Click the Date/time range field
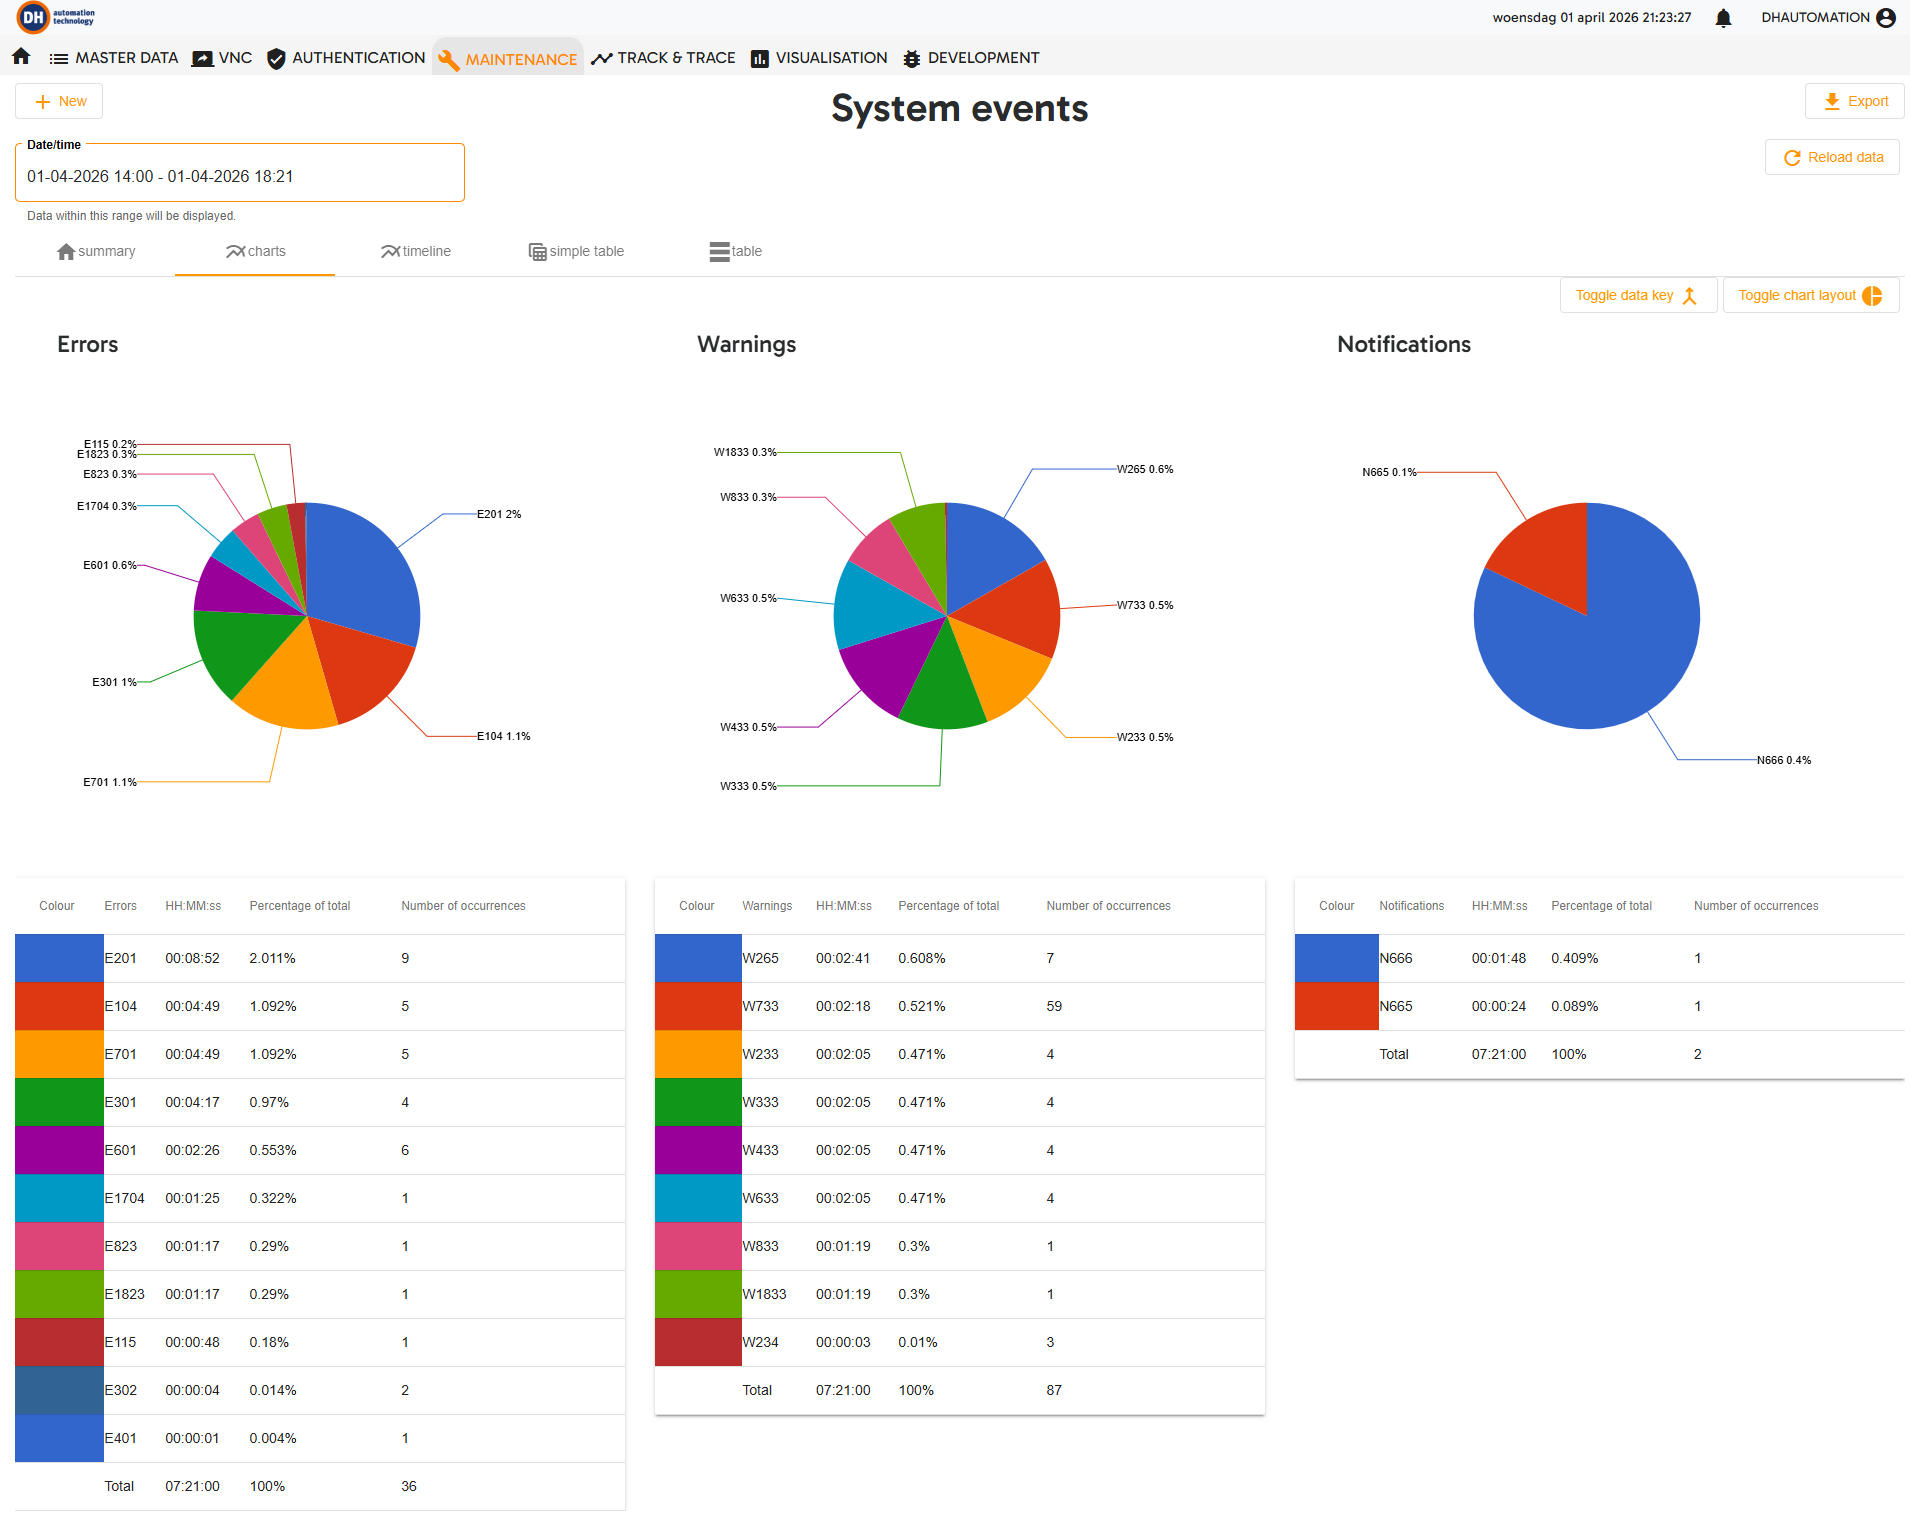This screenshot has height=1521, width=1910. 240,176
